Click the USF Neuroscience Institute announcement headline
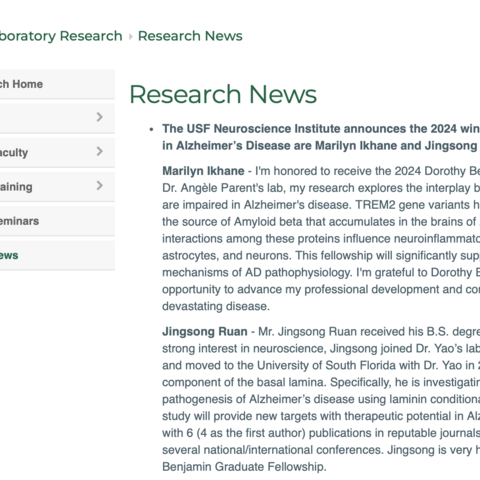The height and width of the screenshot is (480, 480). pyautogui.click(x=321, y=137)
